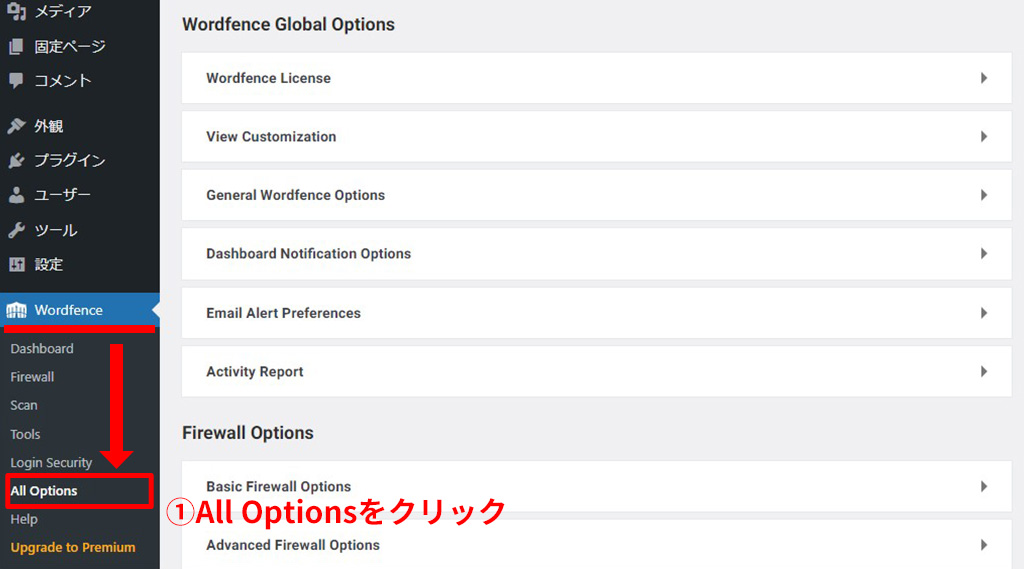
Task: Expand Dashboard Notification Options arrow
Action: (x=984, y=254)
